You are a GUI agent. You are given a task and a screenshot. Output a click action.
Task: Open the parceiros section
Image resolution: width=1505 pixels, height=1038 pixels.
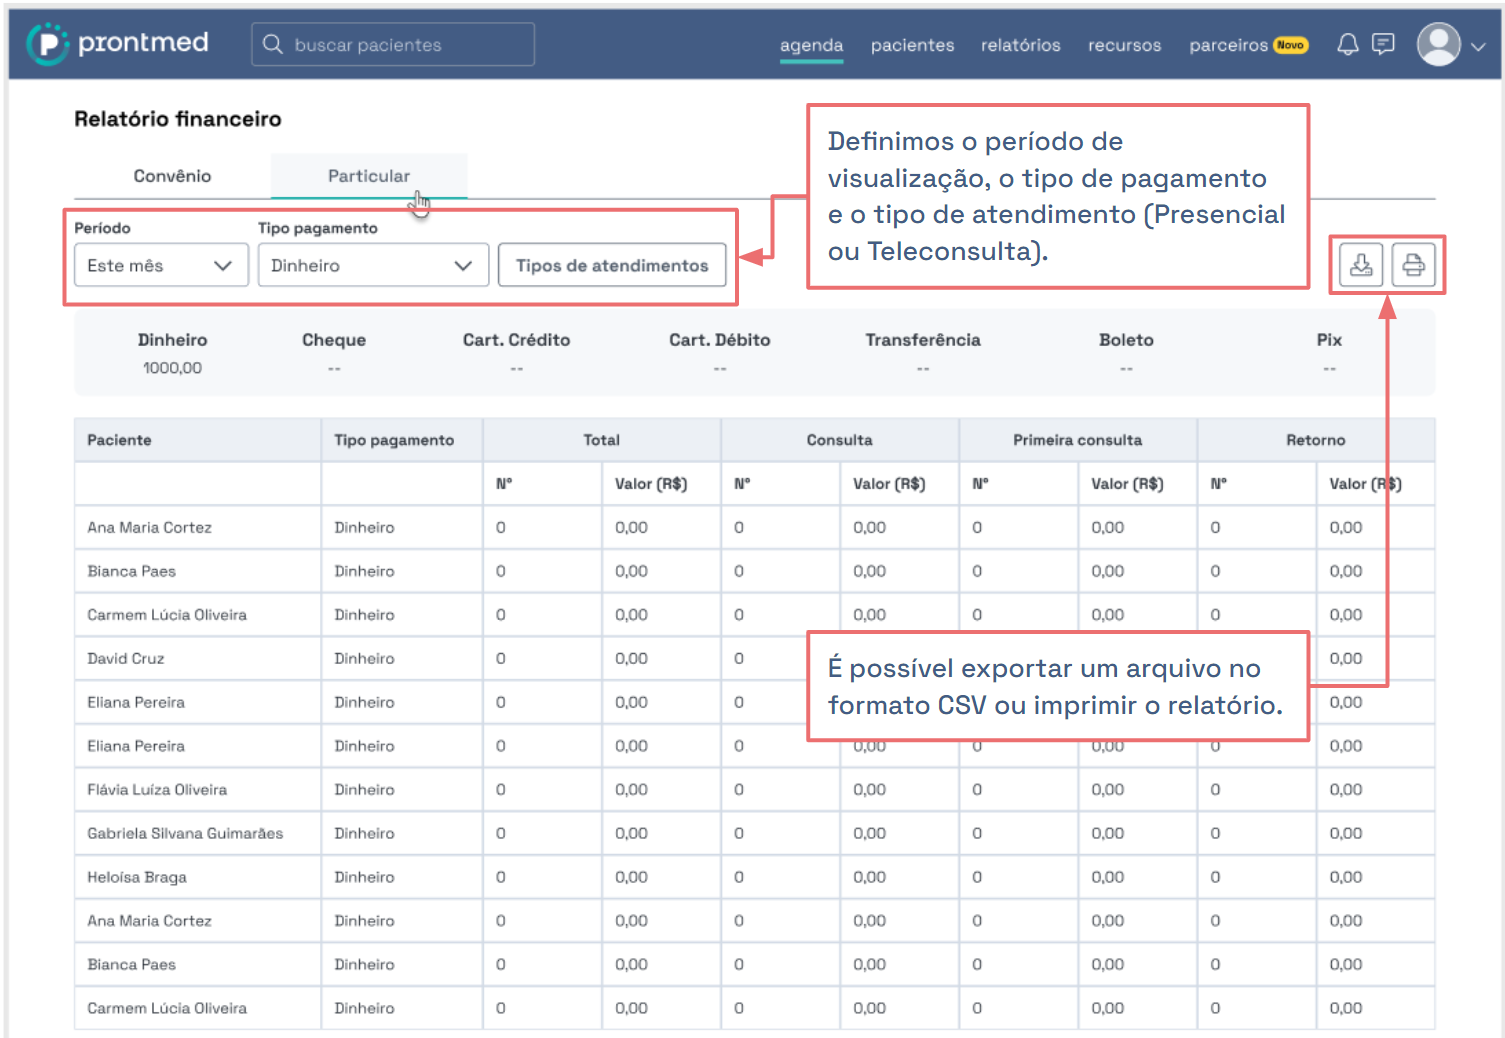tap(1228, 45)
